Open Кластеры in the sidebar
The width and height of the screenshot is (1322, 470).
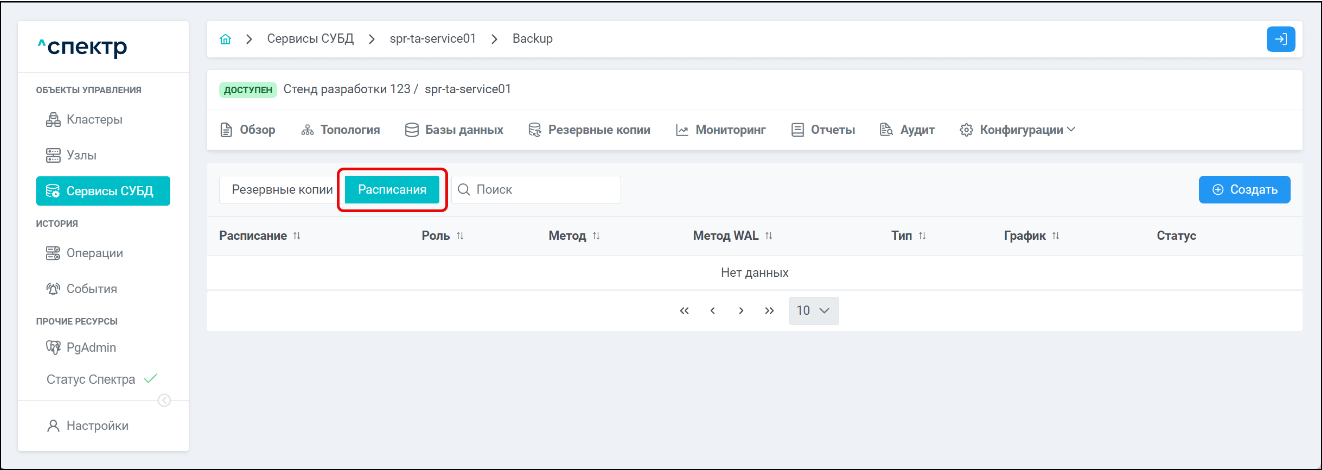(94, 120)
